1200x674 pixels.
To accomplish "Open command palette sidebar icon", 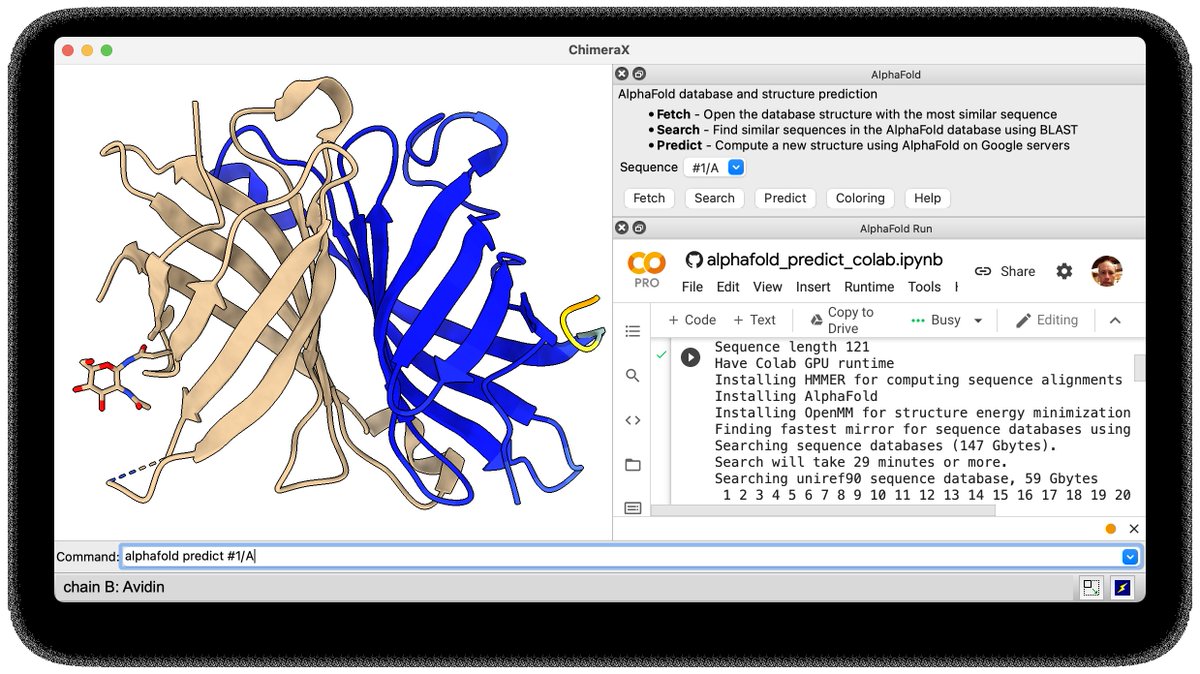I will tap(633, 508).
